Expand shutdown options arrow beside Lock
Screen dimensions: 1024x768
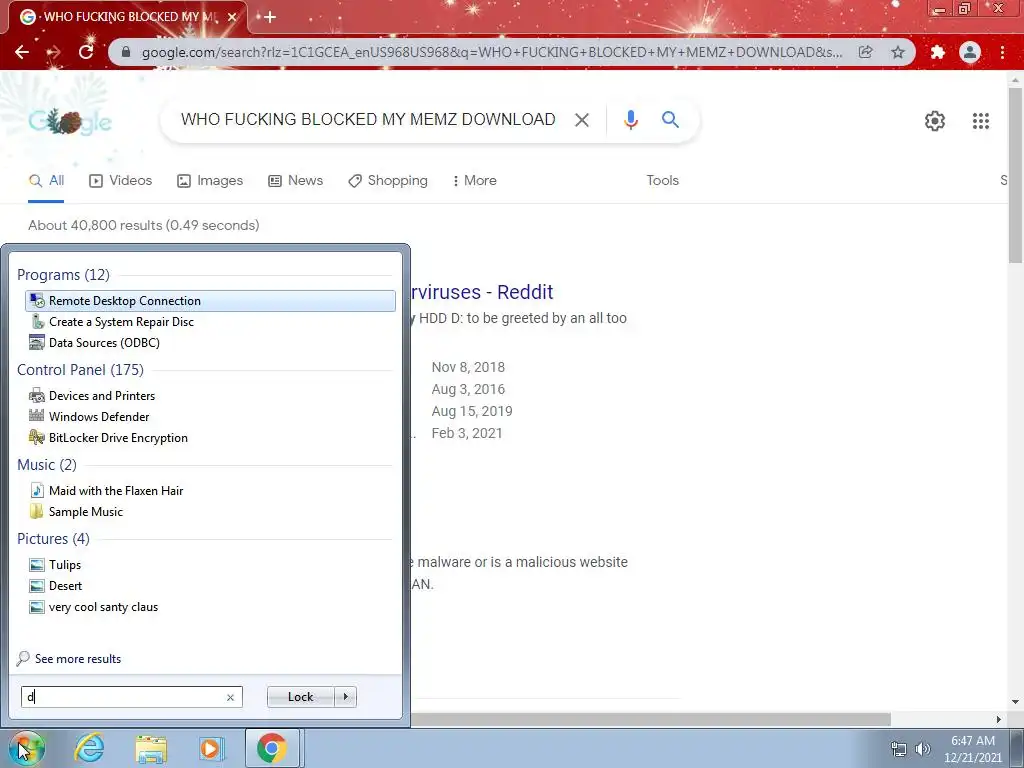[345, 697]
